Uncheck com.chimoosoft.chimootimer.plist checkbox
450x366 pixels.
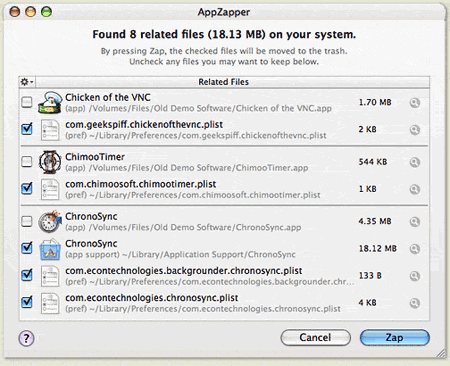27,188
